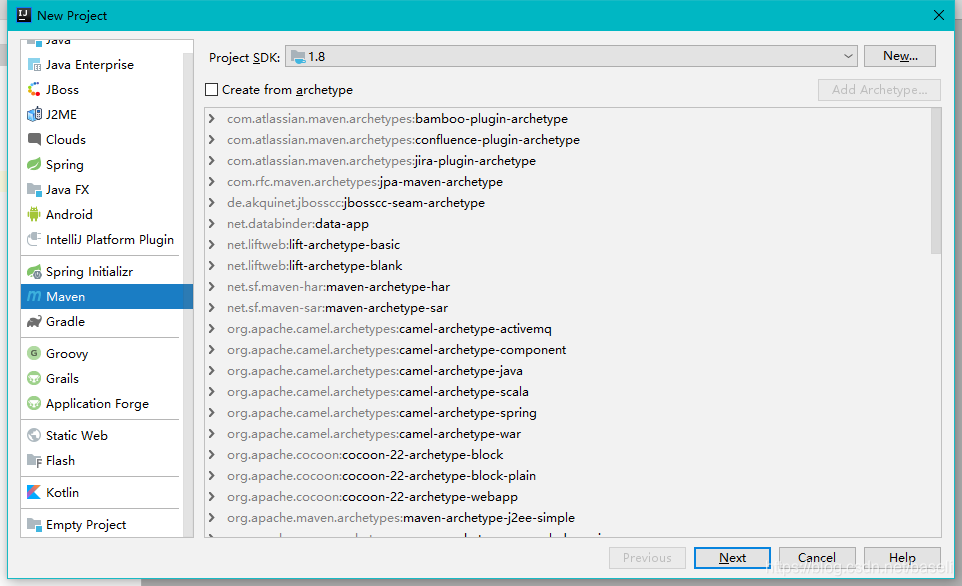This screenshot has width=962, height=586.
Task: Click the JBoss icon
Action: (x=34, y=90)
